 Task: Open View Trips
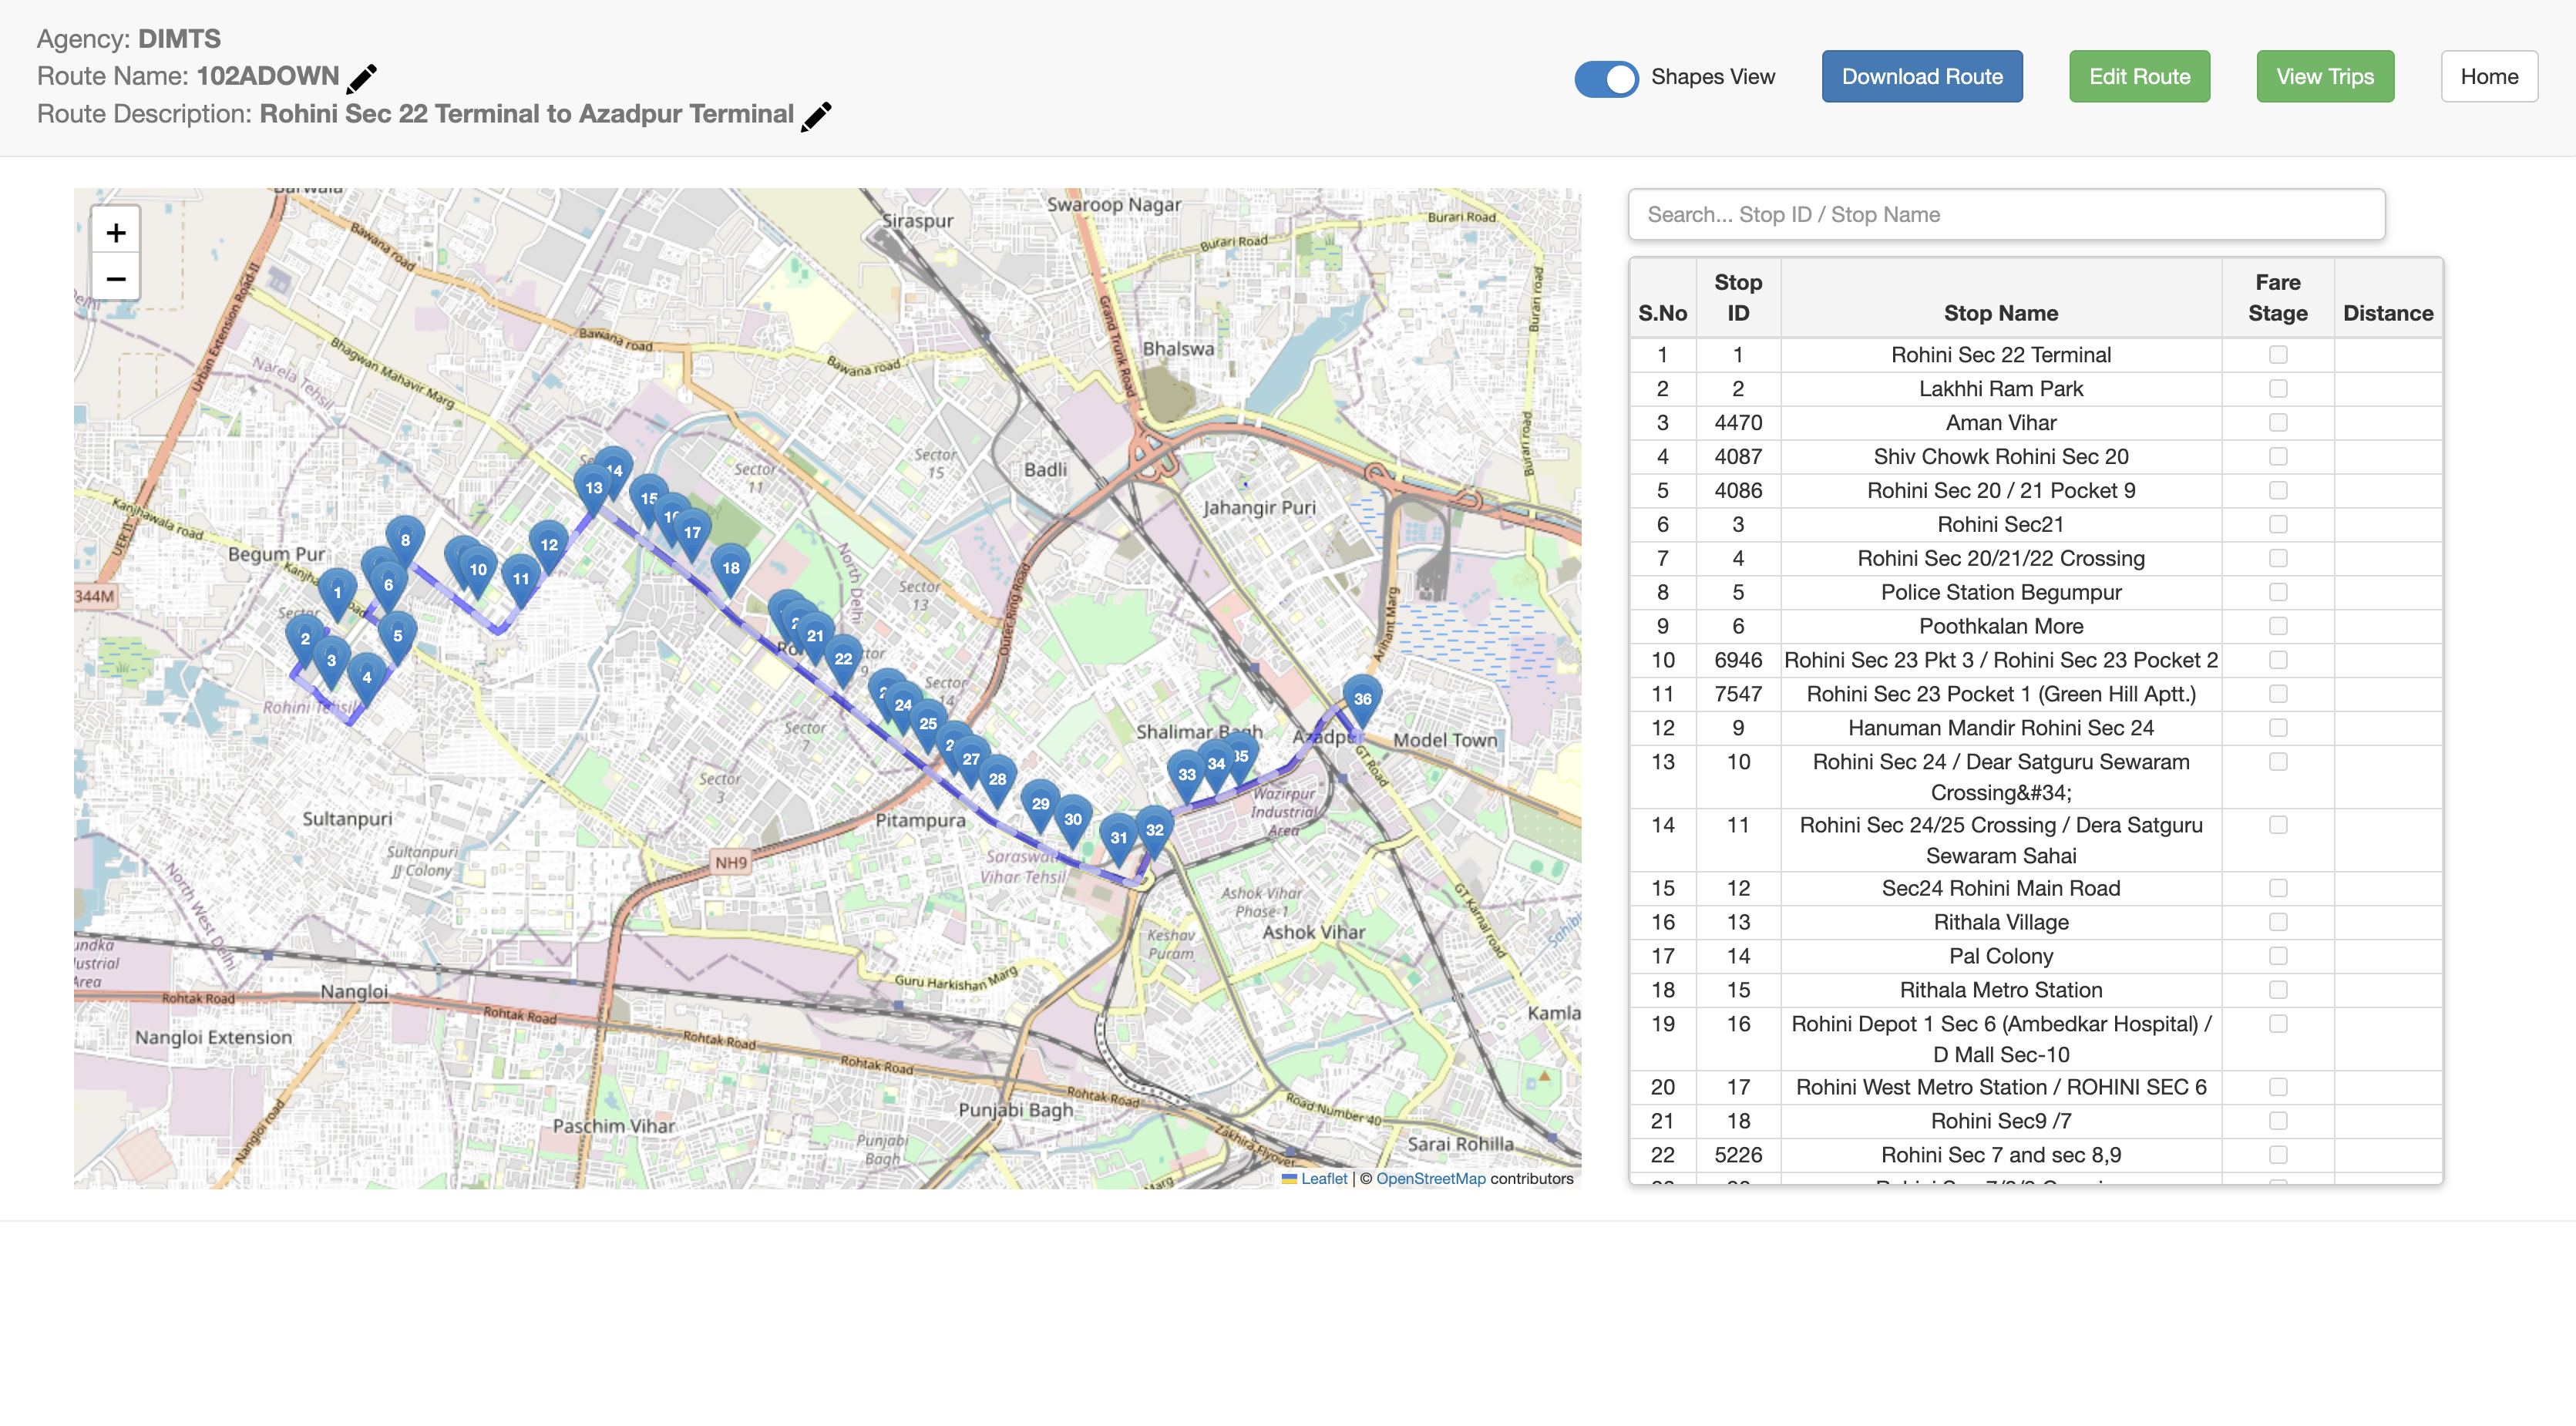2325,77
